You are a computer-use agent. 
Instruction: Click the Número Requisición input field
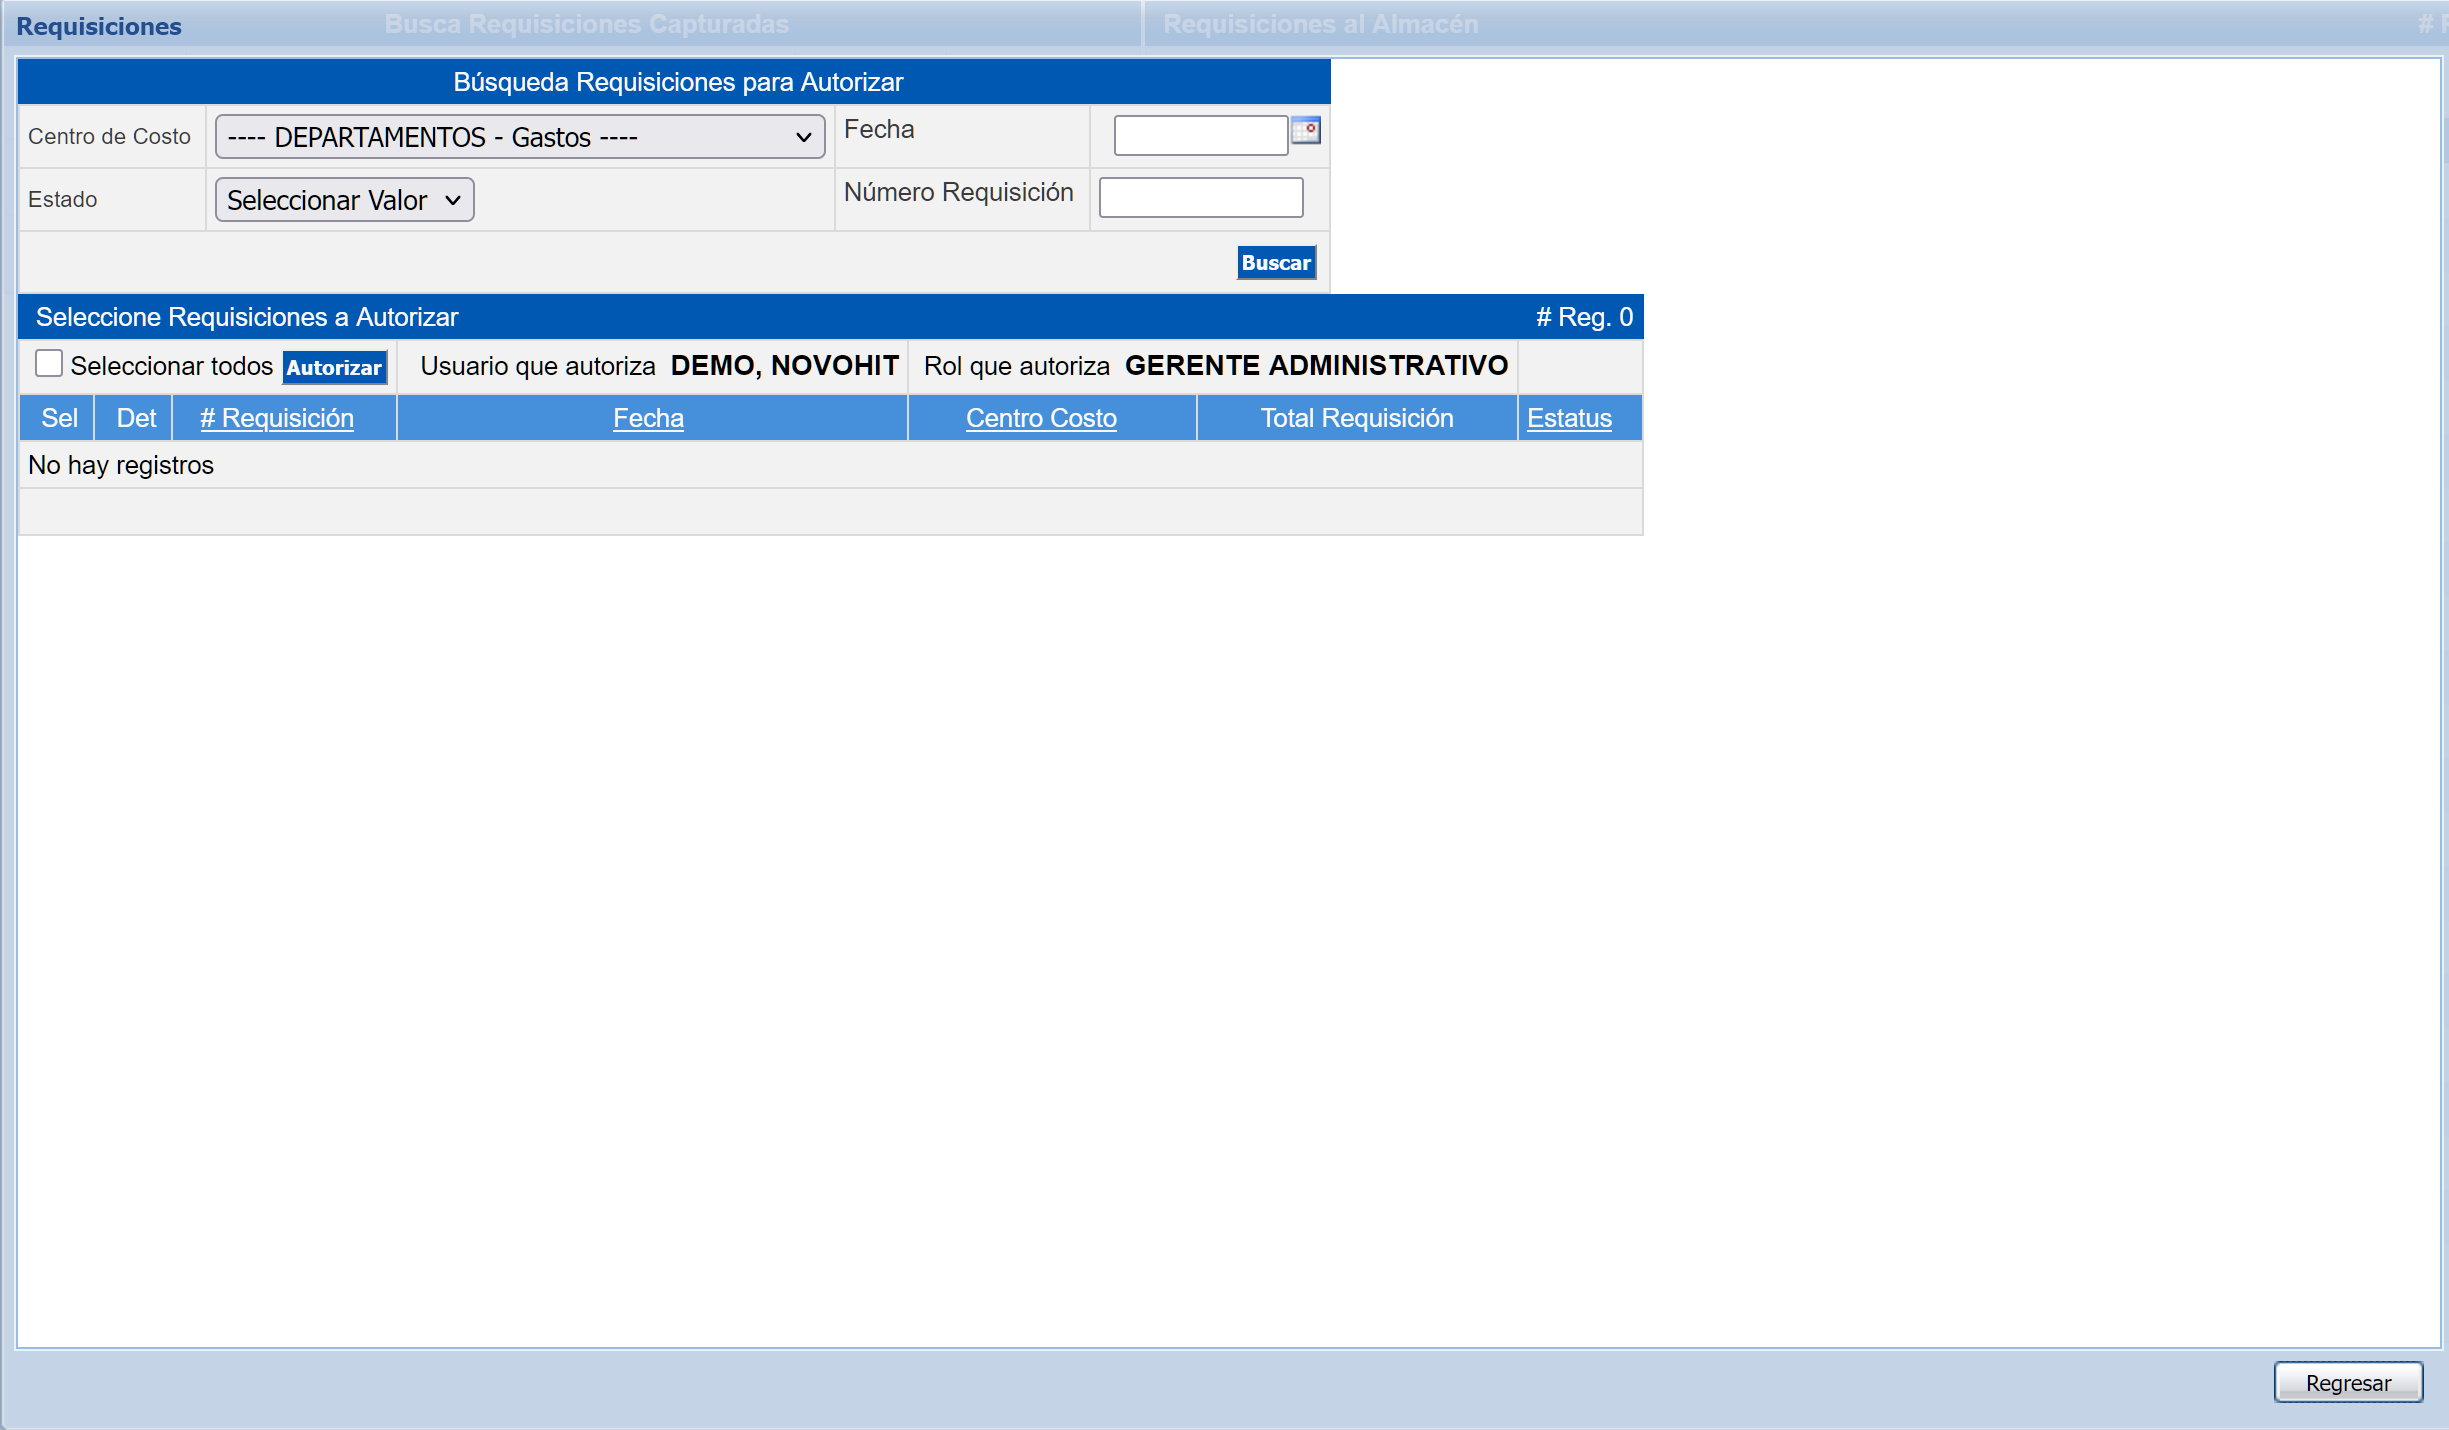coord(1200,198)
